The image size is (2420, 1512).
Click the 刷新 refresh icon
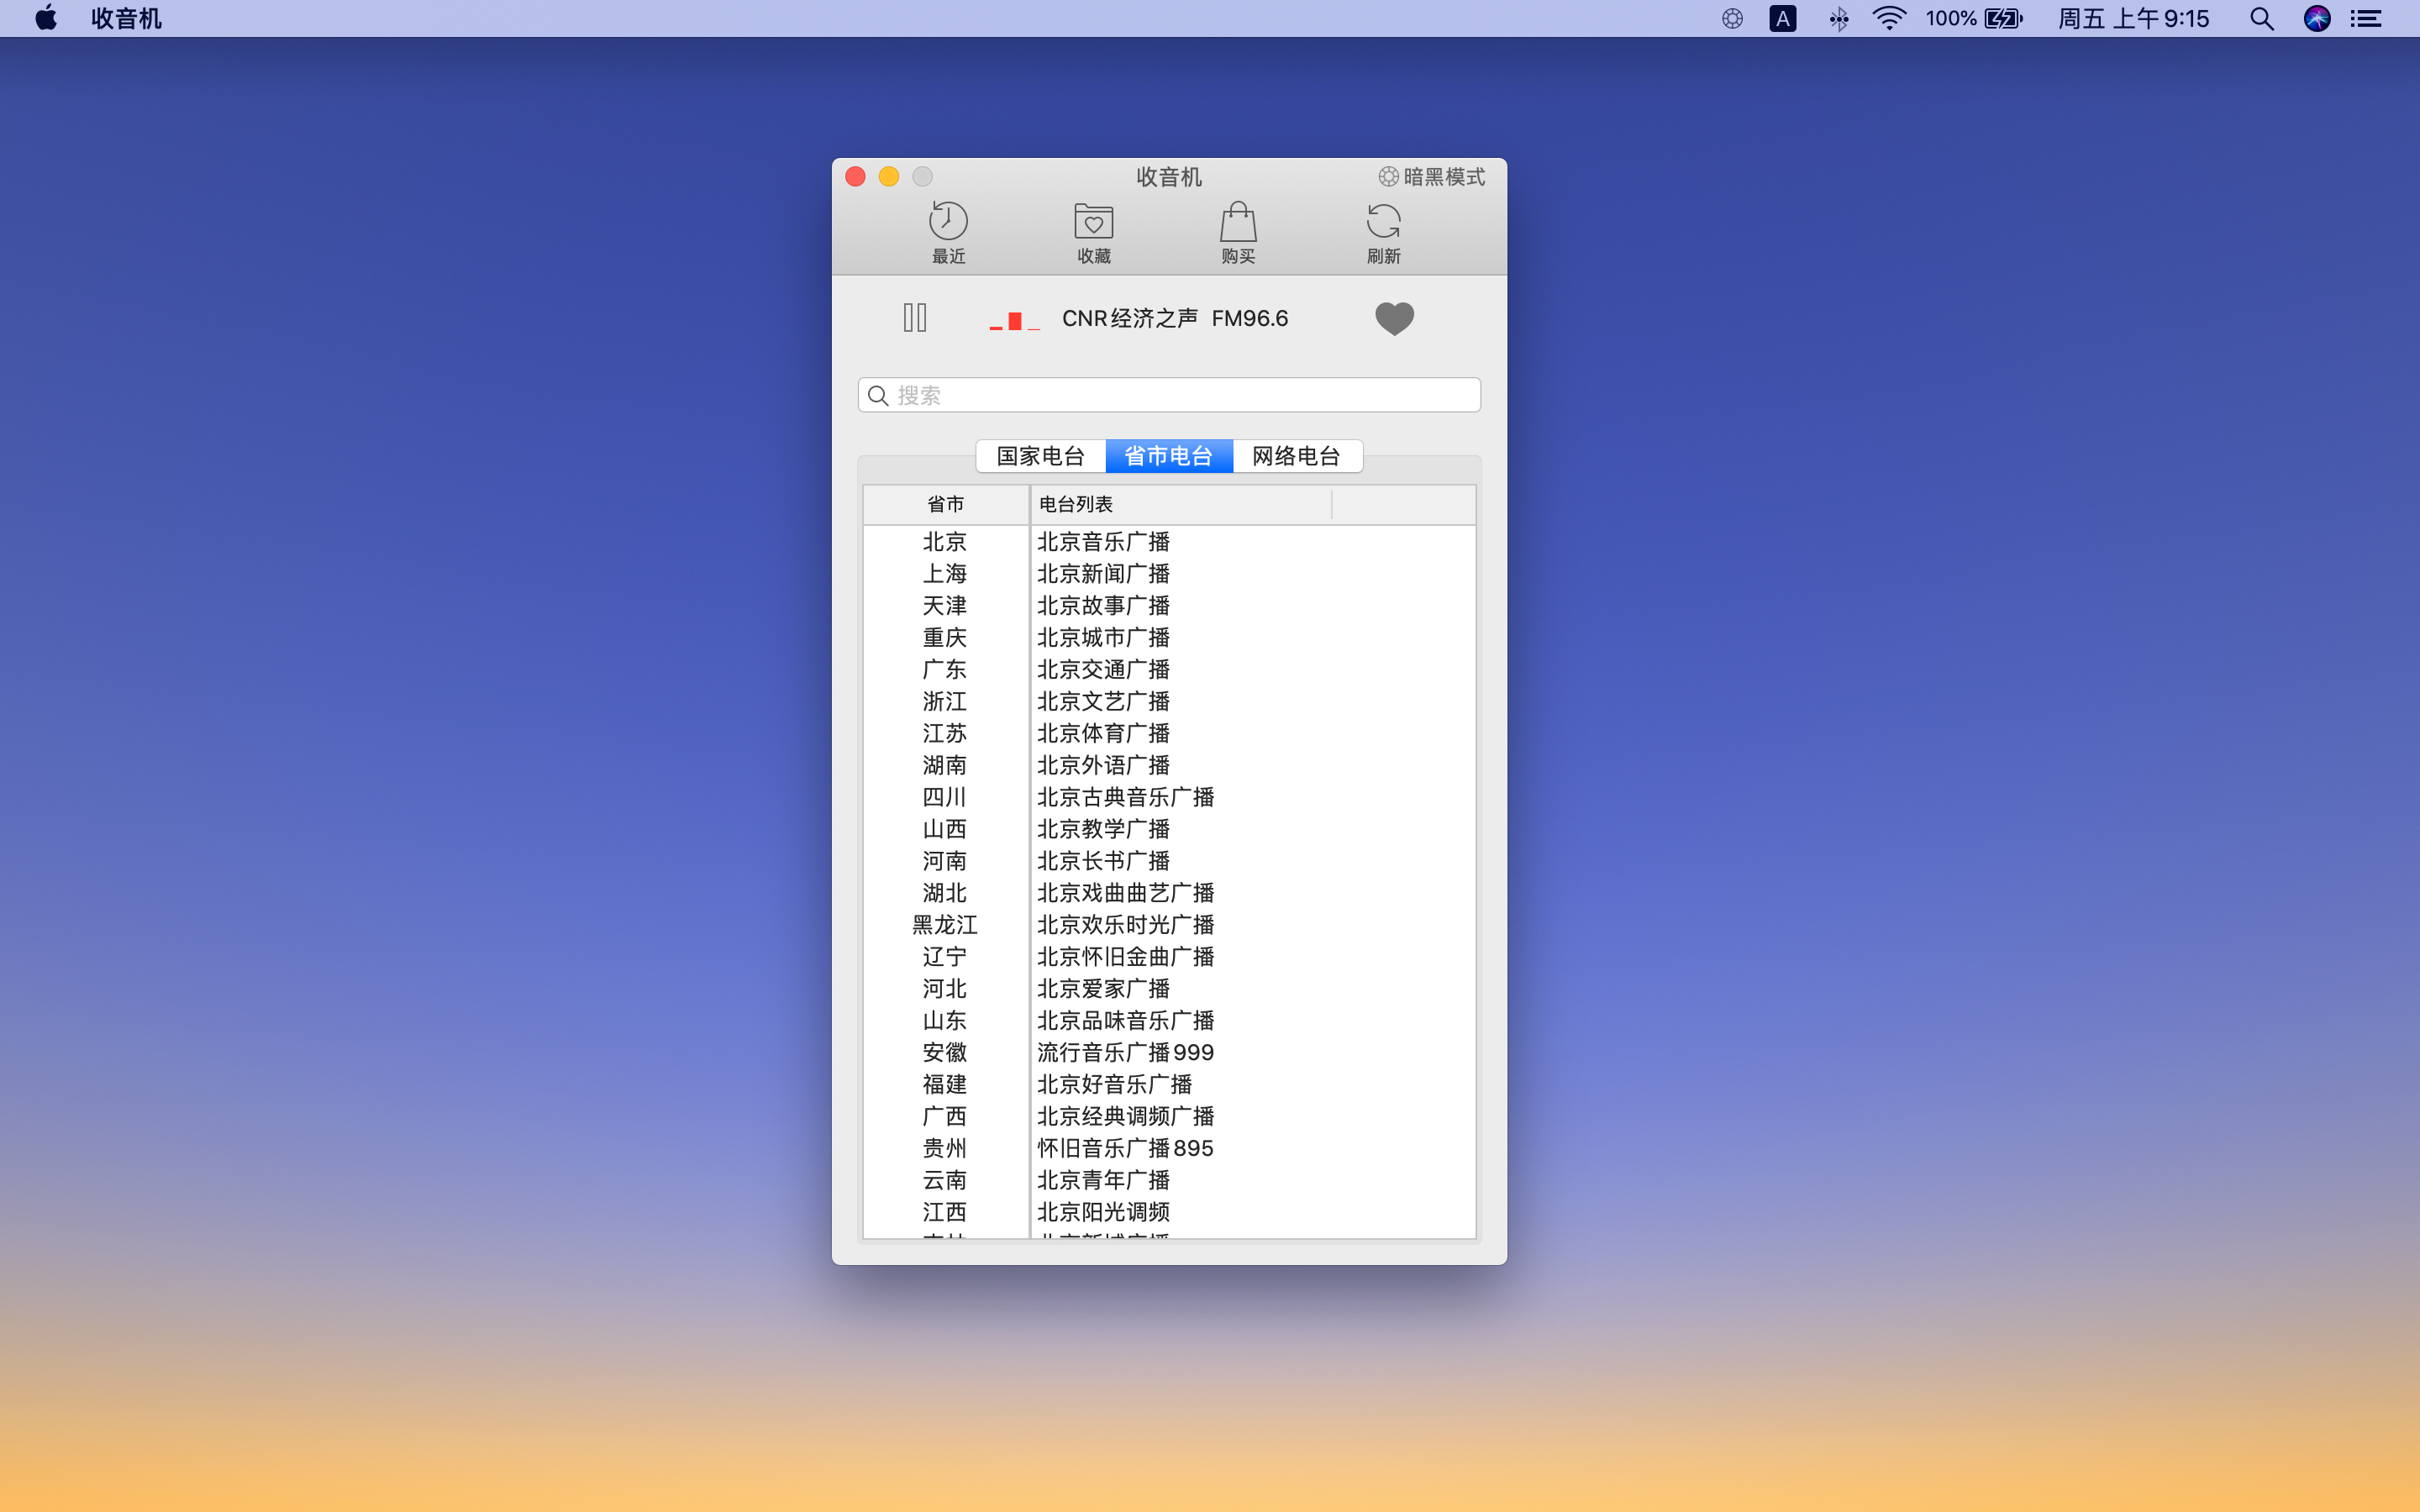click(x=1384, y=232)
